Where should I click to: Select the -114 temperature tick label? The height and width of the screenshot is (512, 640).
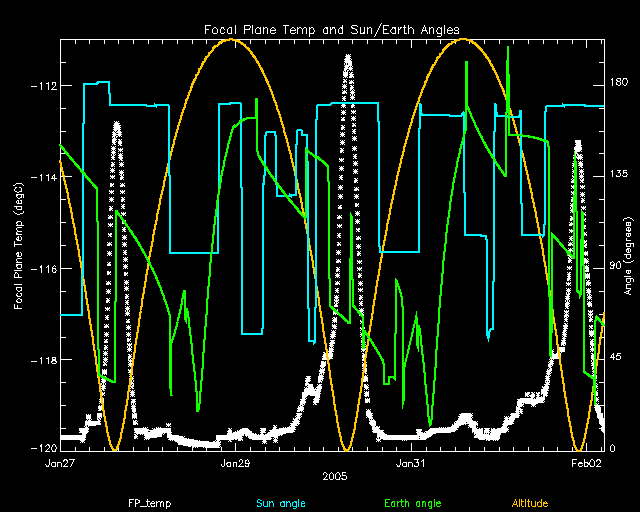pyautogui.click(x=43, y=177)
